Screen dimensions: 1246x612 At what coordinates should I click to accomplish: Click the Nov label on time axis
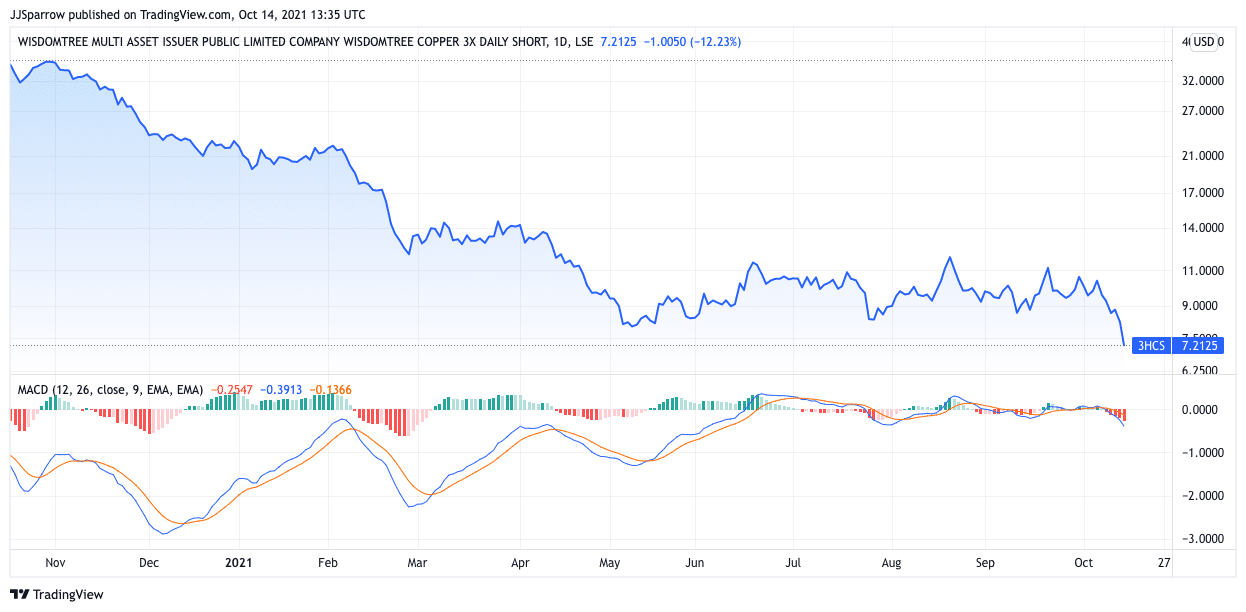coord(56,563)
